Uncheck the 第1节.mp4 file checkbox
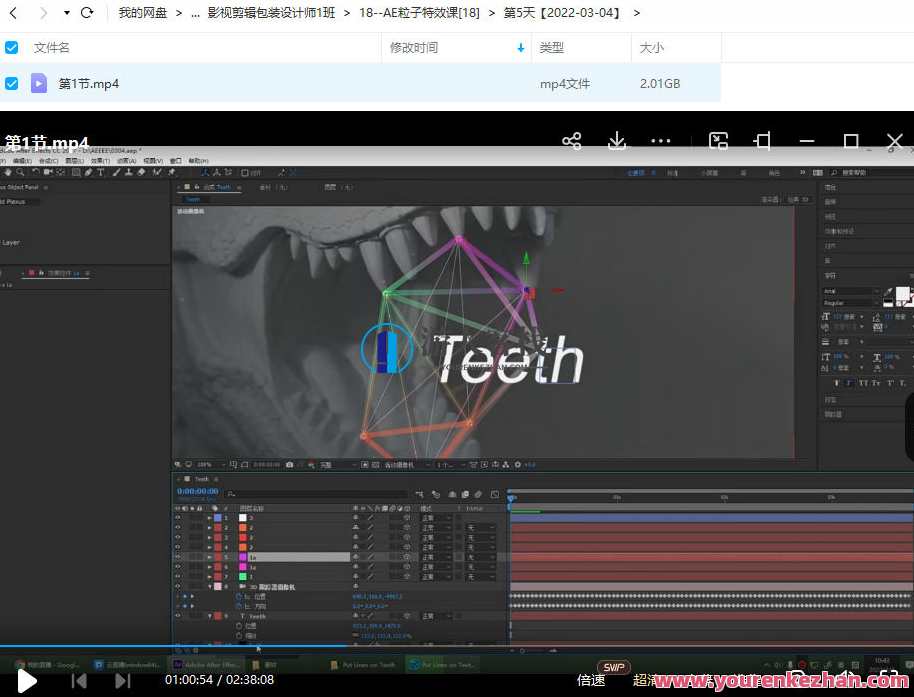914x697 pixels. click(12, 83)
